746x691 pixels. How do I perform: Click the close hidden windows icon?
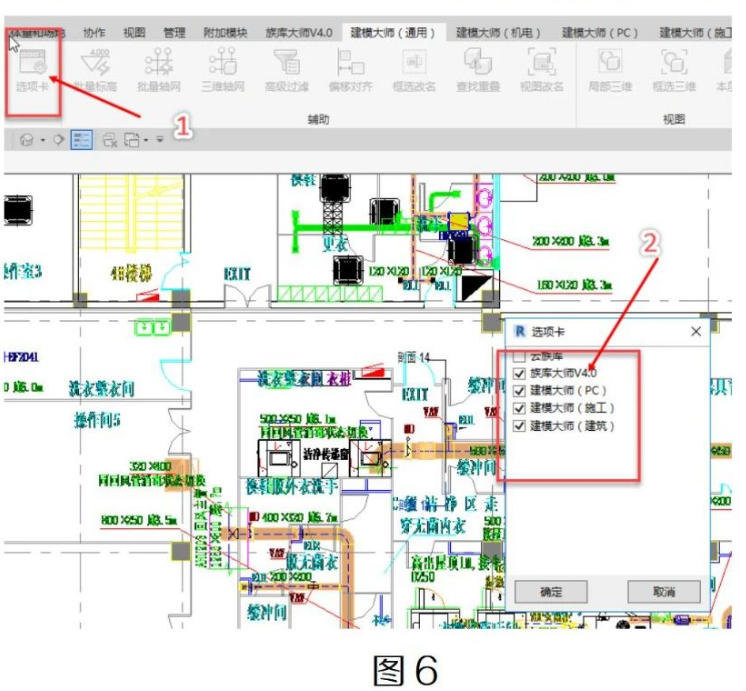click(x=110, y=140)
